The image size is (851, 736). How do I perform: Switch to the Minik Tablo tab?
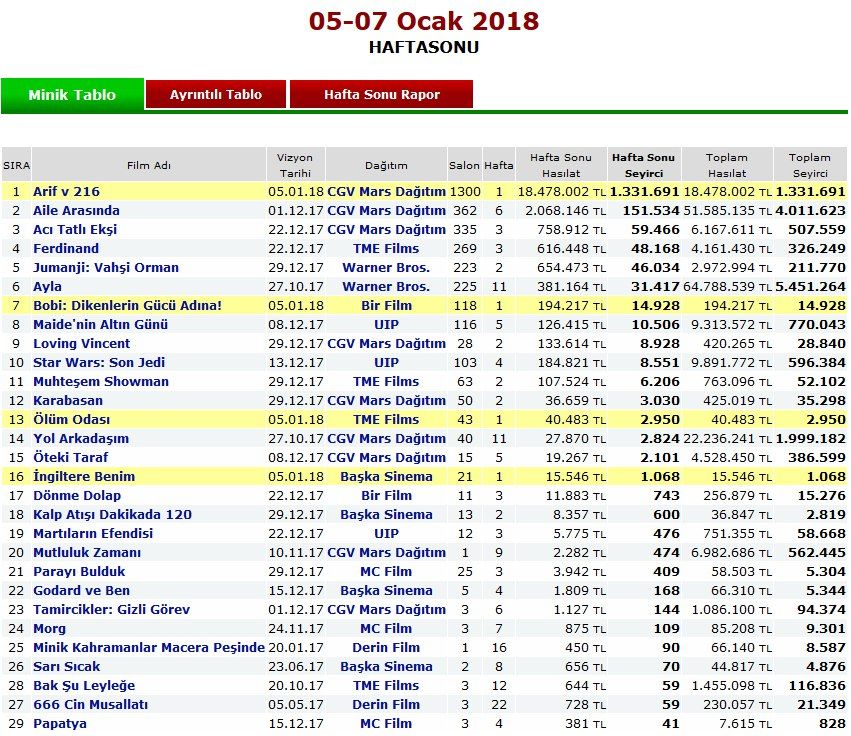tap(72, 95)
